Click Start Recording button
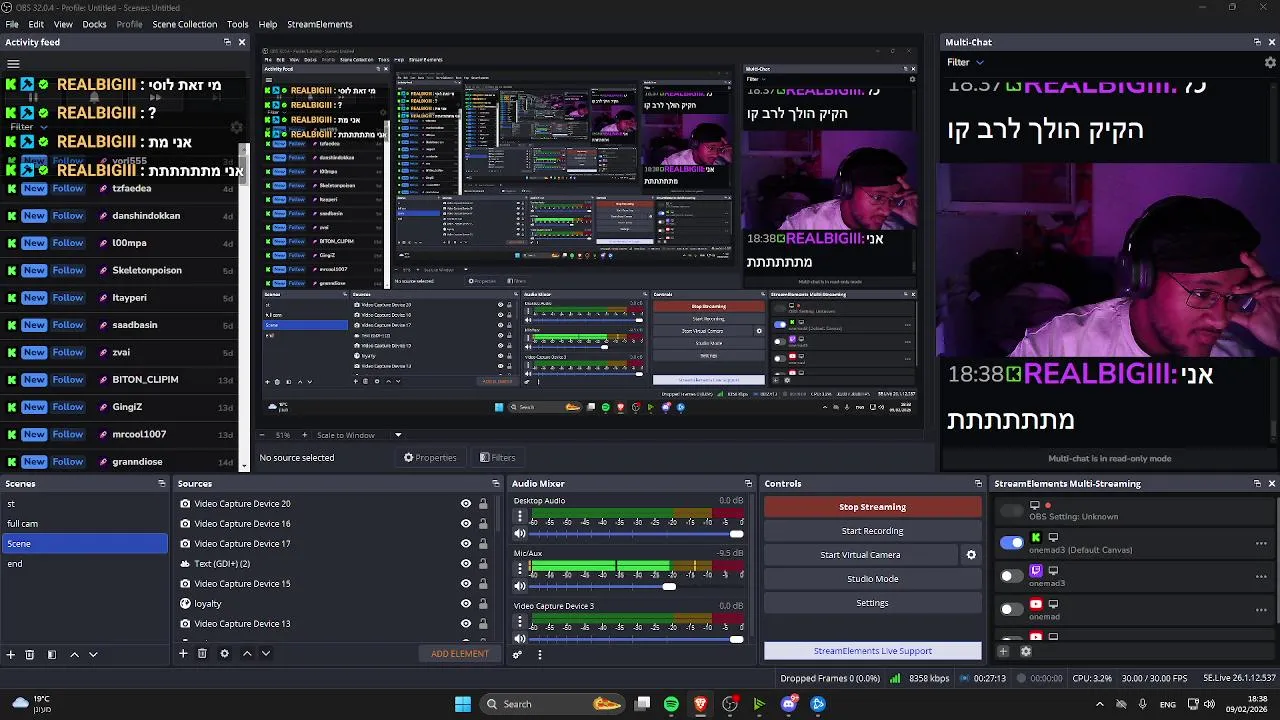The width and height of the screenshot is (1280, 720). pos(872,531)
